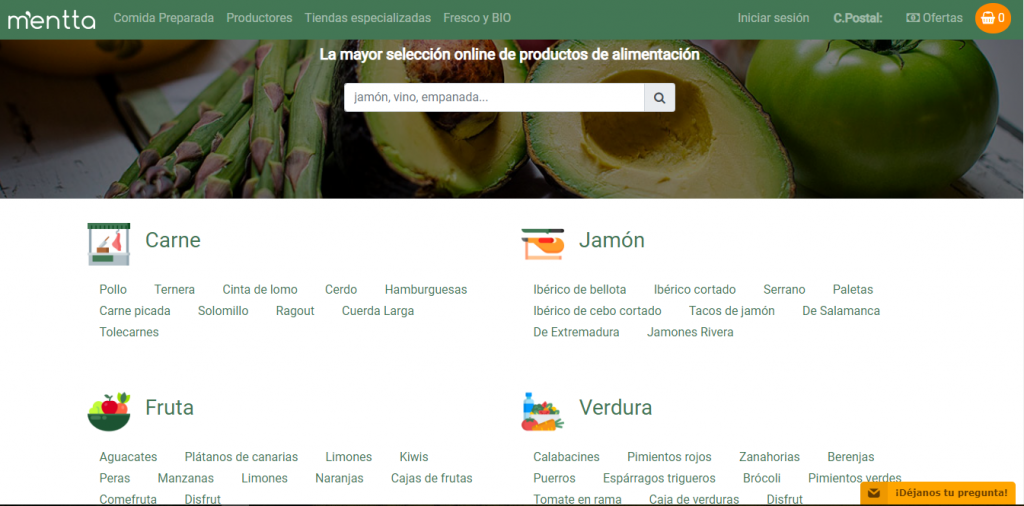
Task: Click the Carne butcher stall icon
Action: [x=108, y=243]
